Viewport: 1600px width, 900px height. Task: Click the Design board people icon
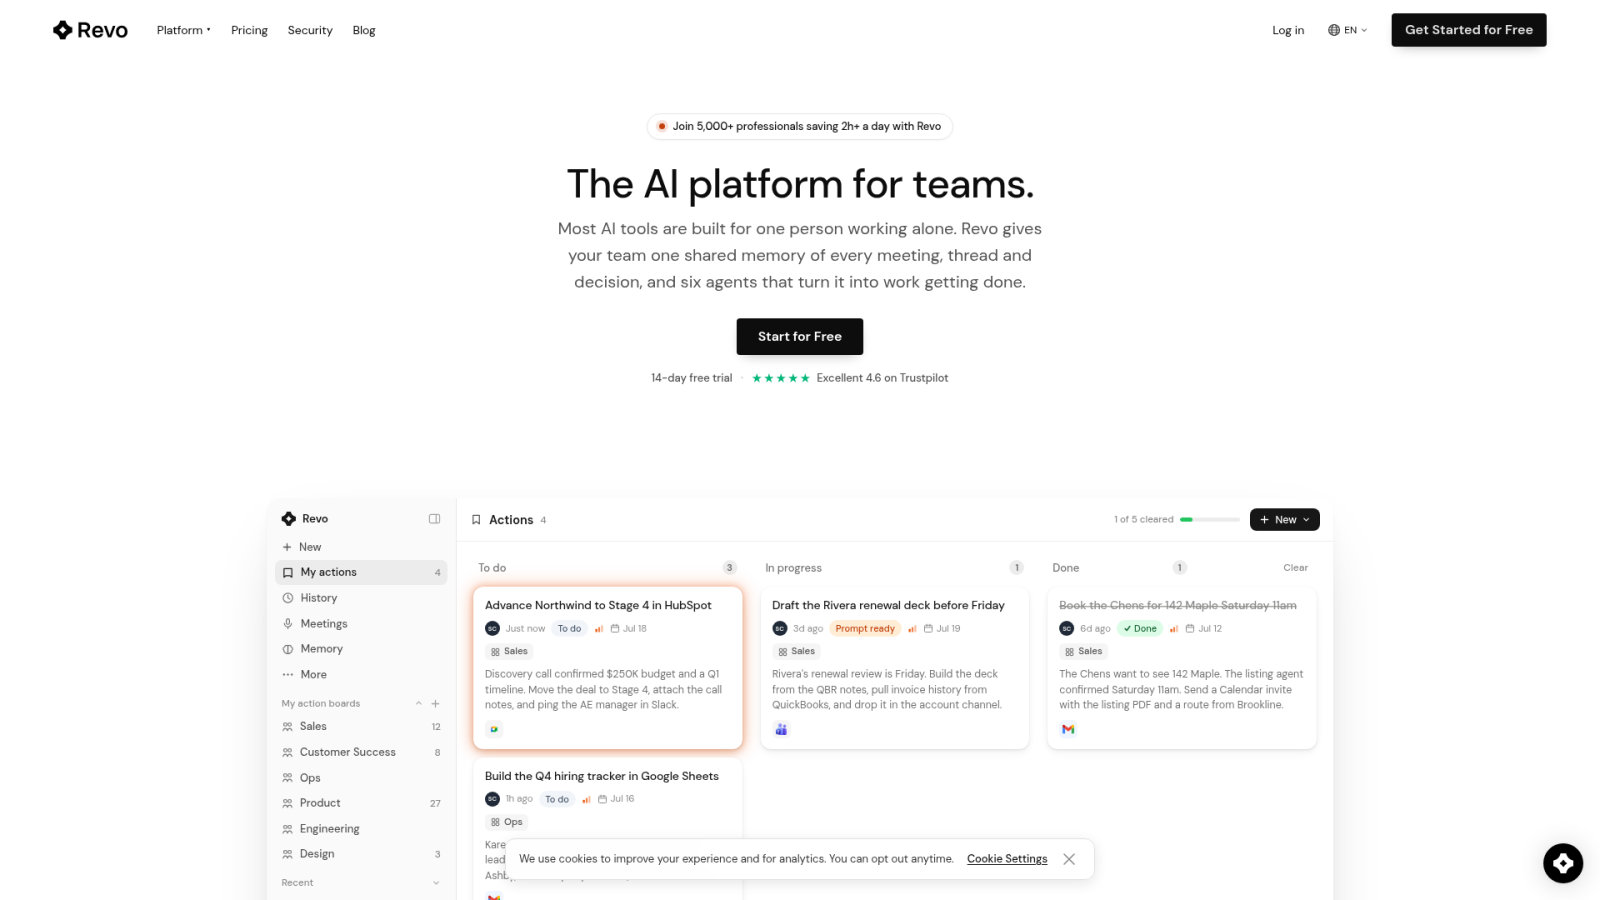coord(288,854)
